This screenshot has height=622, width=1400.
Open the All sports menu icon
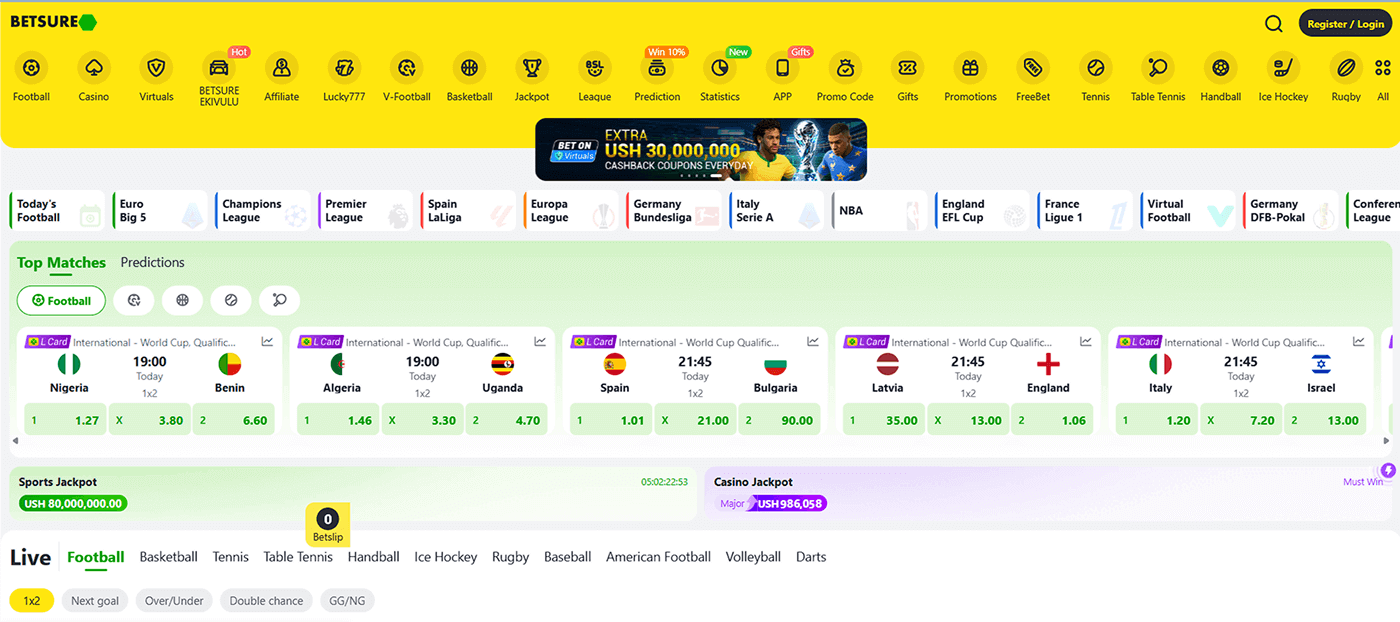point(1383,68)
